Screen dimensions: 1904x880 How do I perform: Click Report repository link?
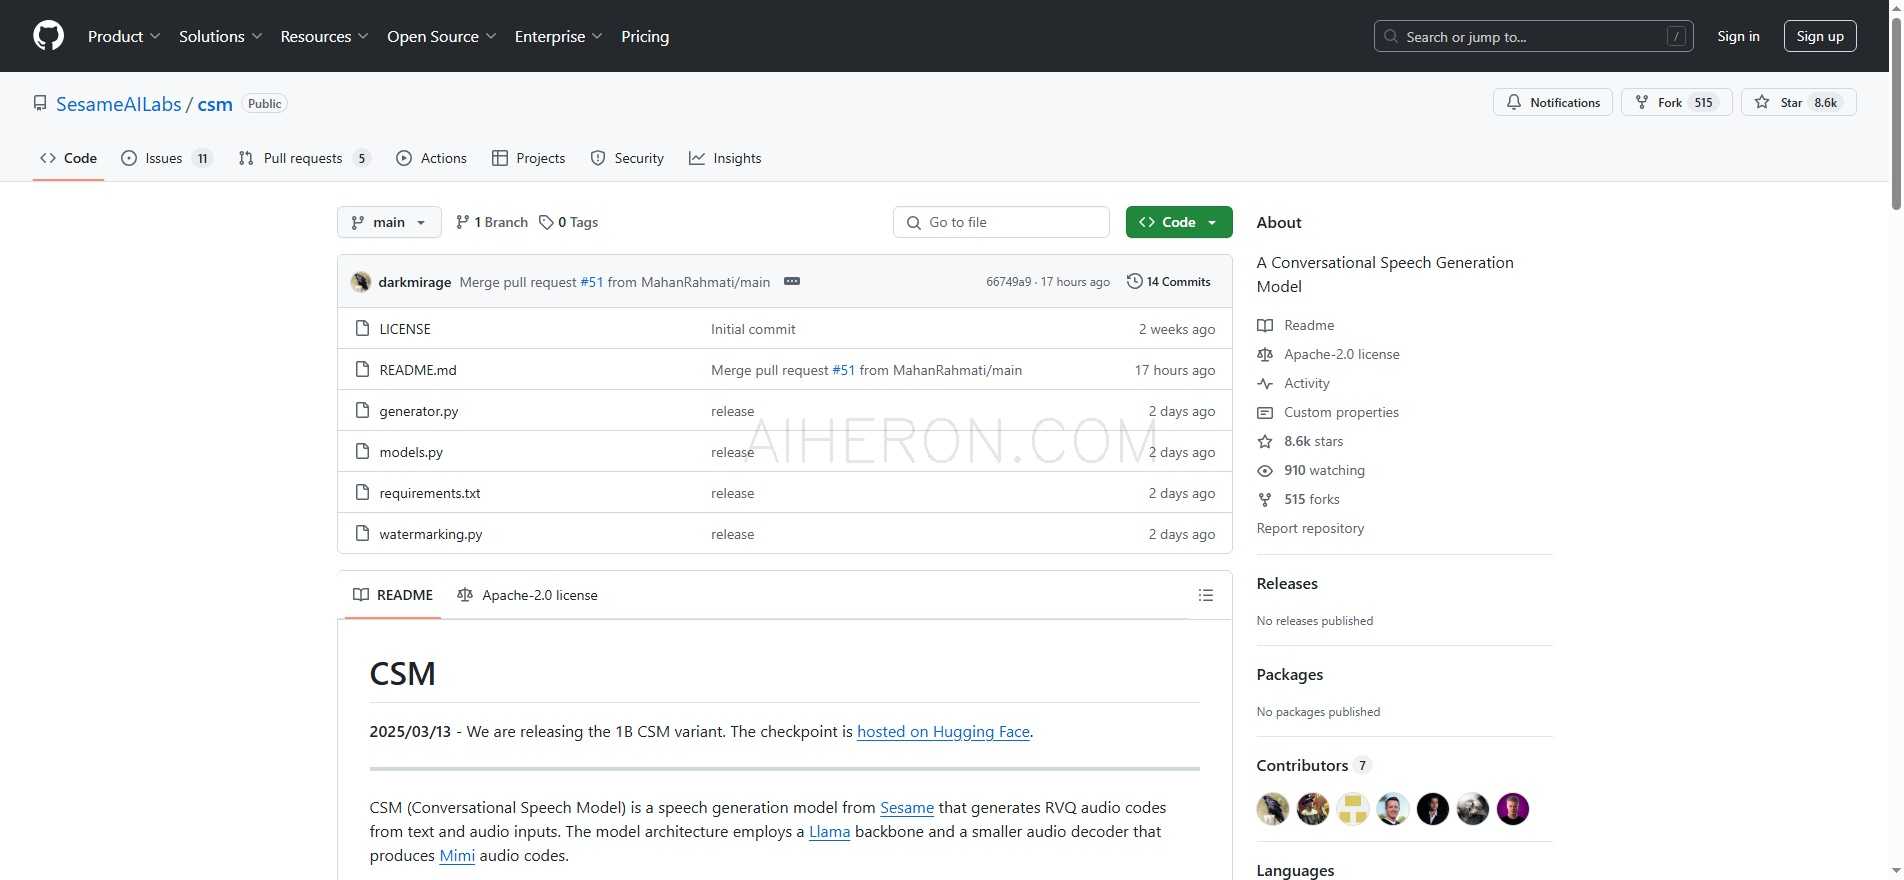pyautogui.click(x=1310, y=528)
